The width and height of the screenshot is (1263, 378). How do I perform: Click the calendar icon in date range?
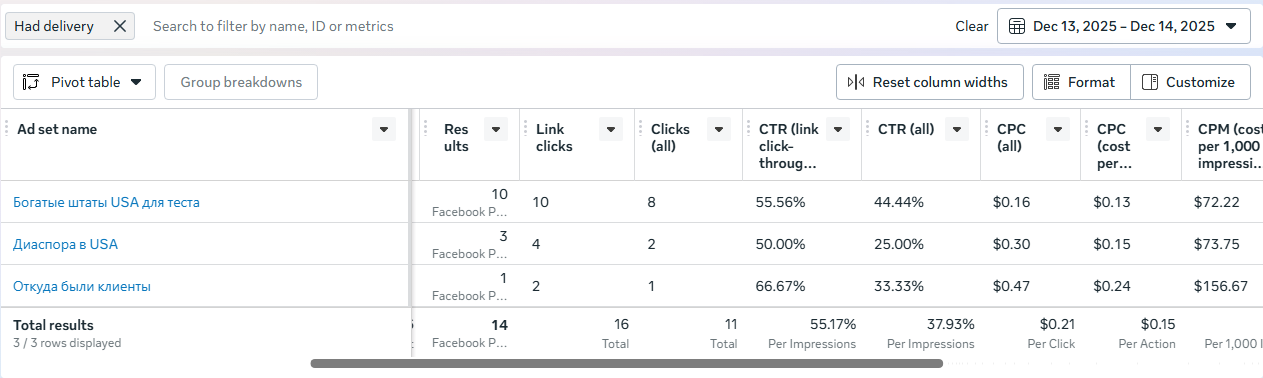coord(1016,26)
